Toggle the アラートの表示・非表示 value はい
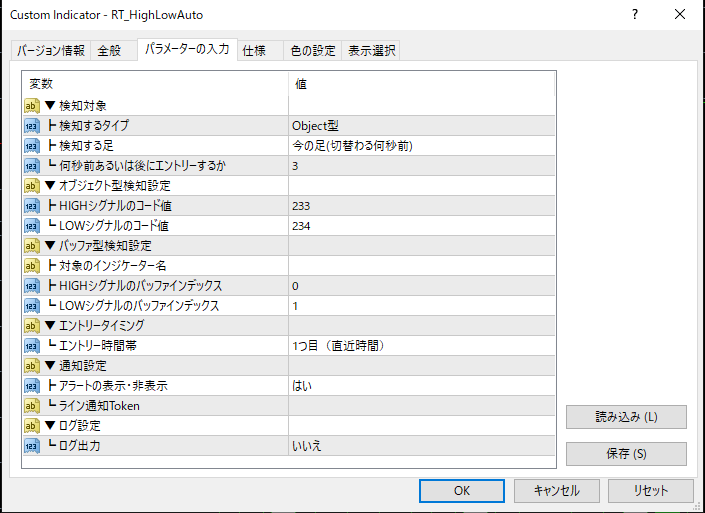Image resolution: width=705 pixels, height=513 pixels. tap(420, 385)
